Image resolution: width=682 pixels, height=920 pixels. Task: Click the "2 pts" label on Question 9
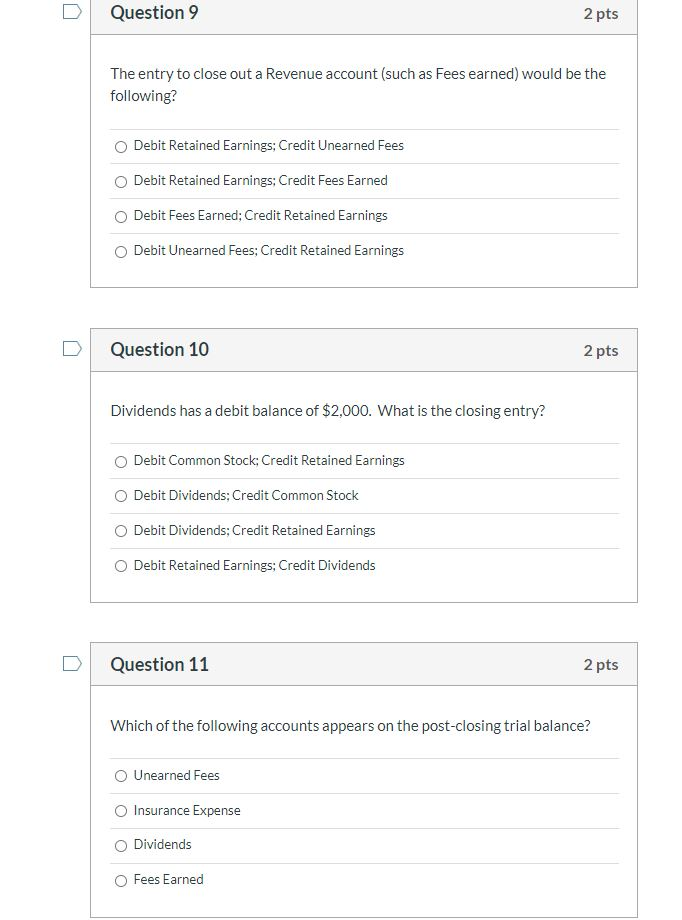[601, 14]
